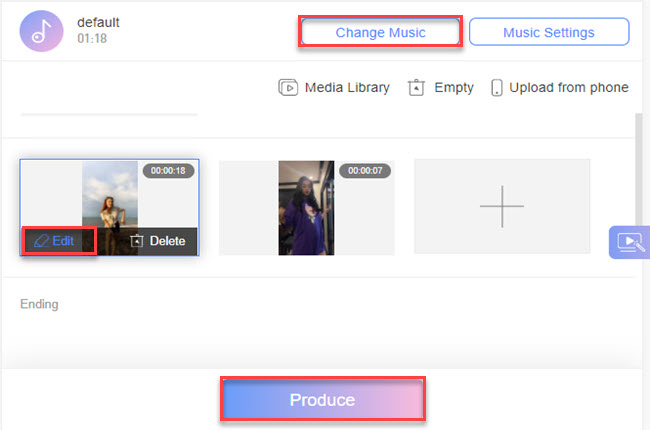Click the Delete trash icon on first clip
The height and width of the screenshot is (430, 650).
point(138,241)
